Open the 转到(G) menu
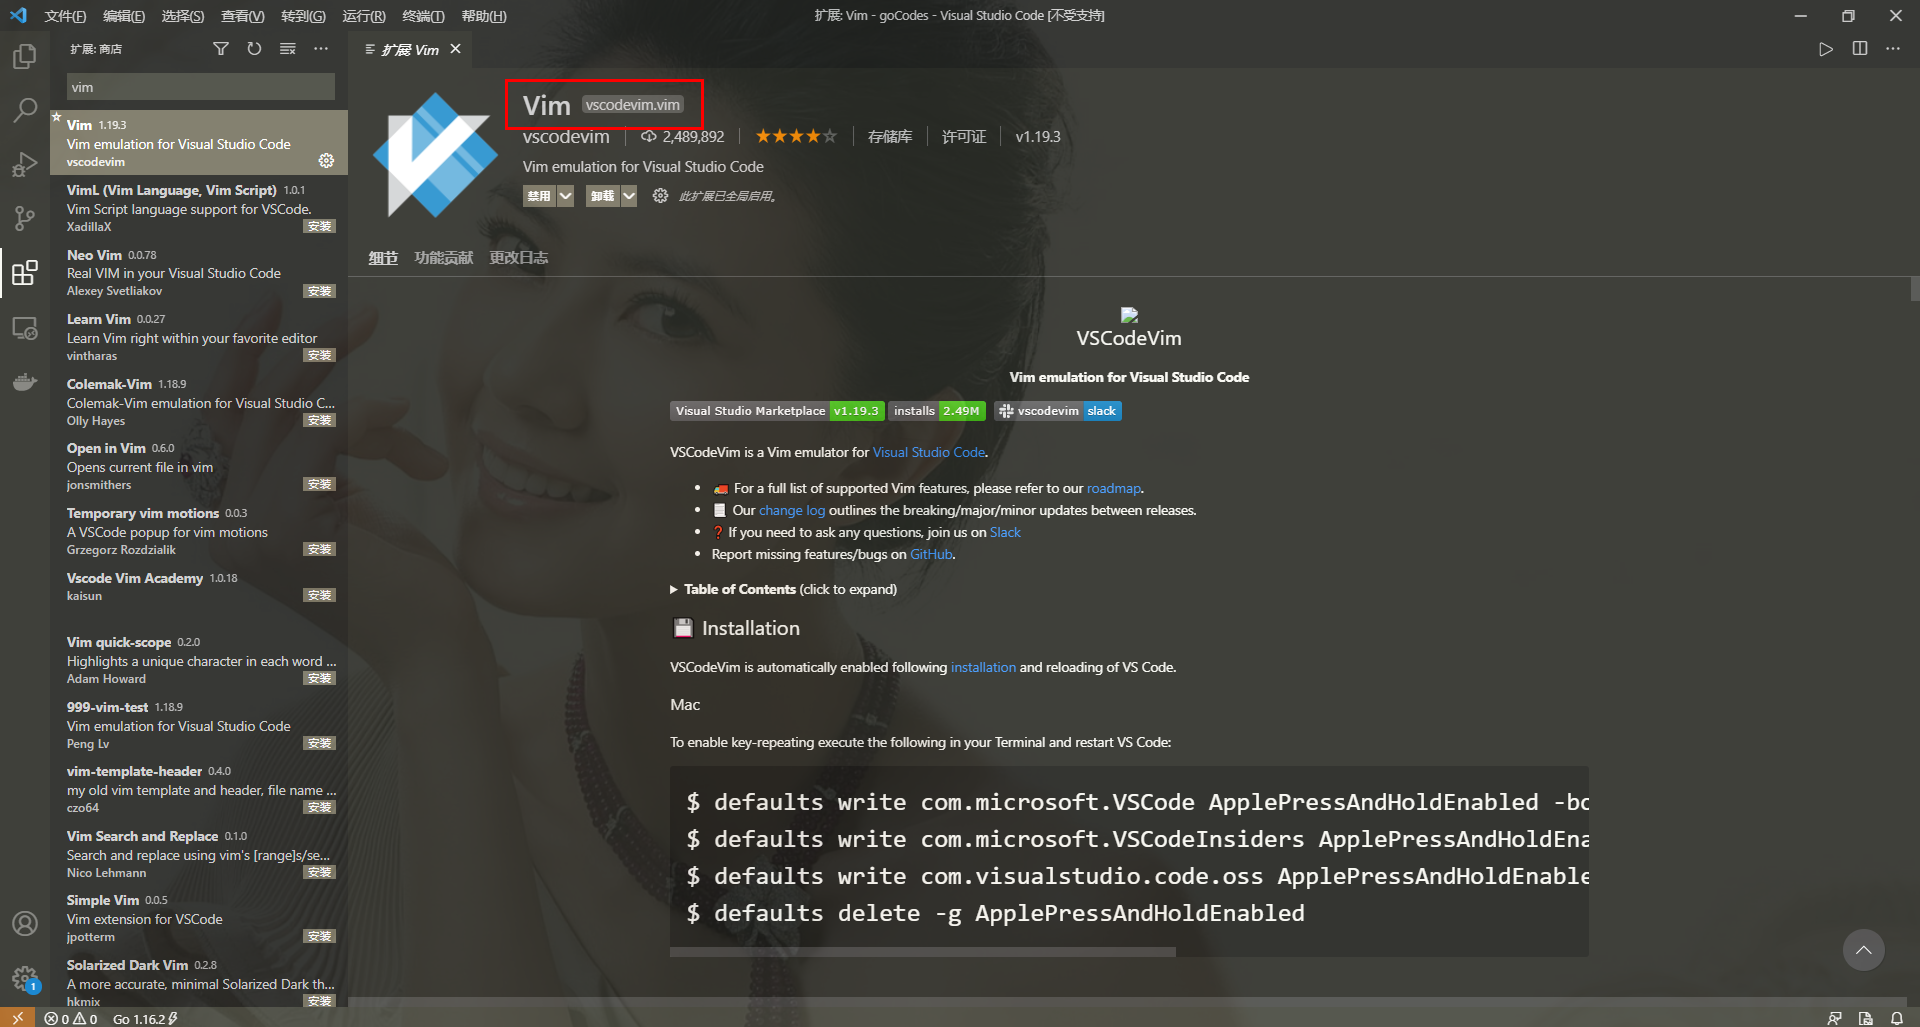This screenshot has height=1027, width=1920. coord(303,16)
